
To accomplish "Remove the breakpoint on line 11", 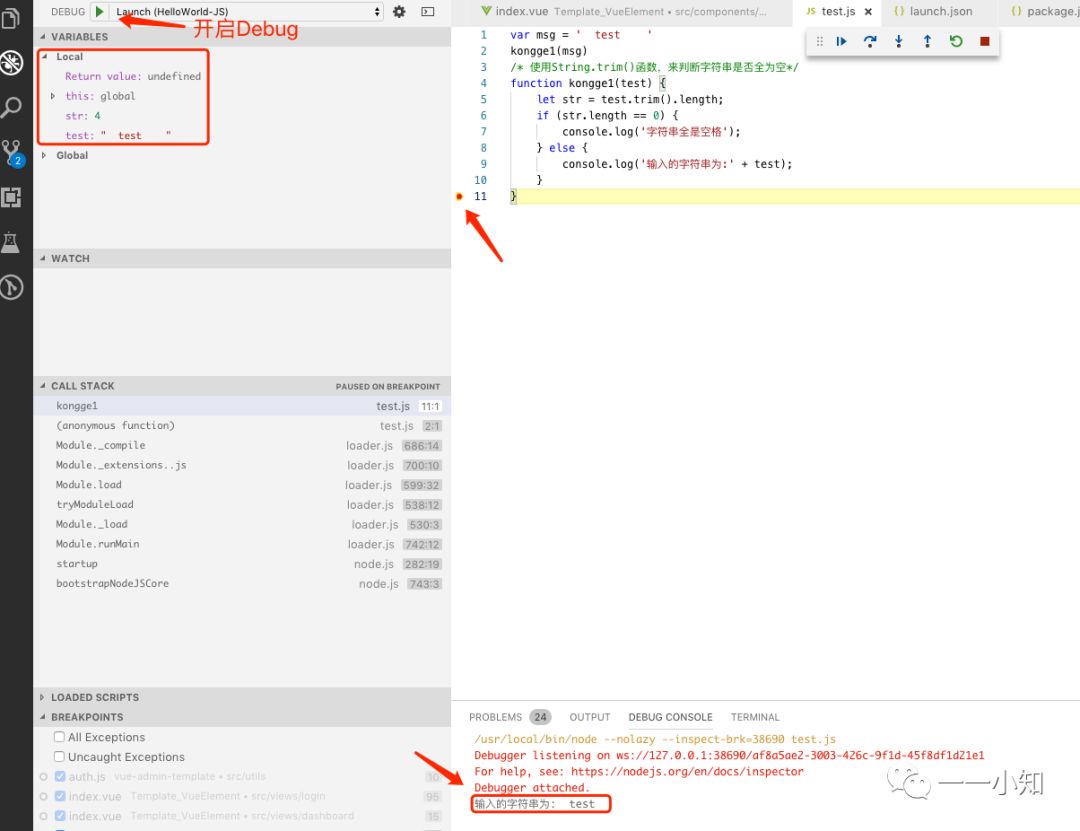I will click(459, 196).
